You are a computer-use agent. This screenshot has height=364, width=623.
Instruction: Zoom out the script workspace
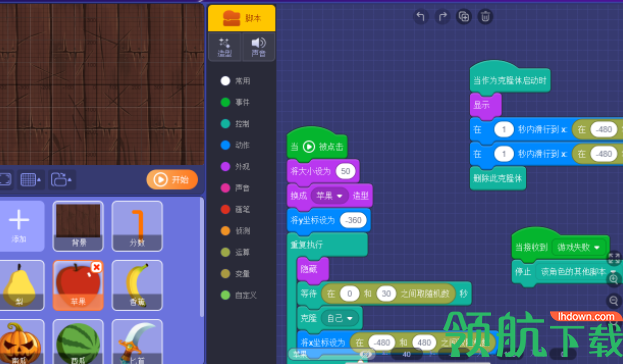click(x=614, y=301)
